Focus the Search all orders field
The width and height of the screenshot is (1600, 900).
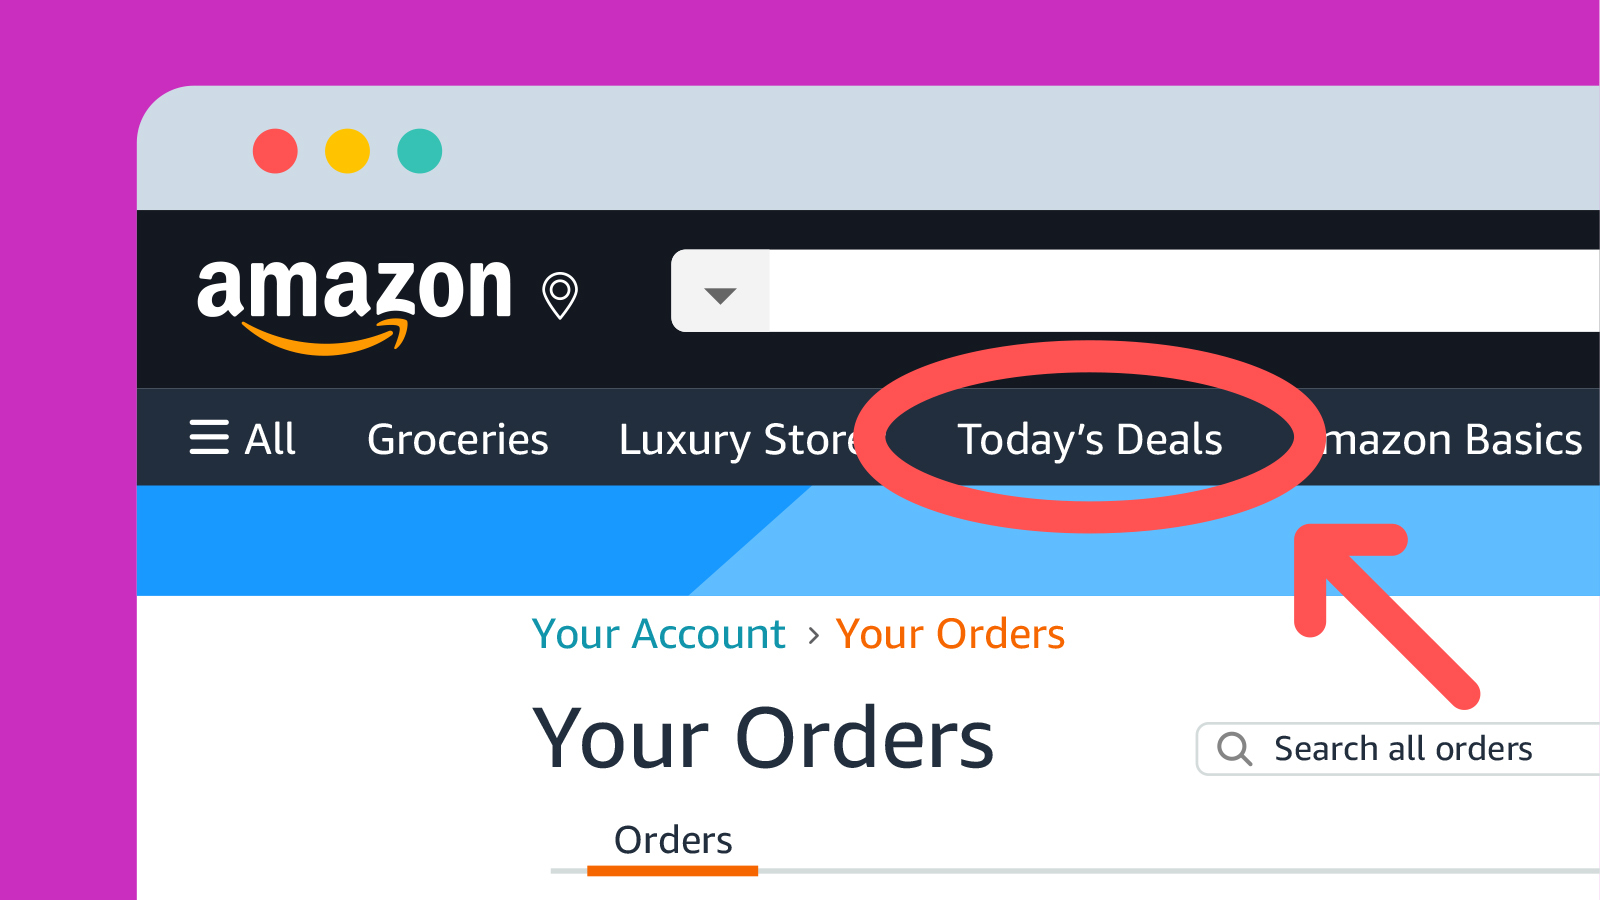pos(1398,748)
